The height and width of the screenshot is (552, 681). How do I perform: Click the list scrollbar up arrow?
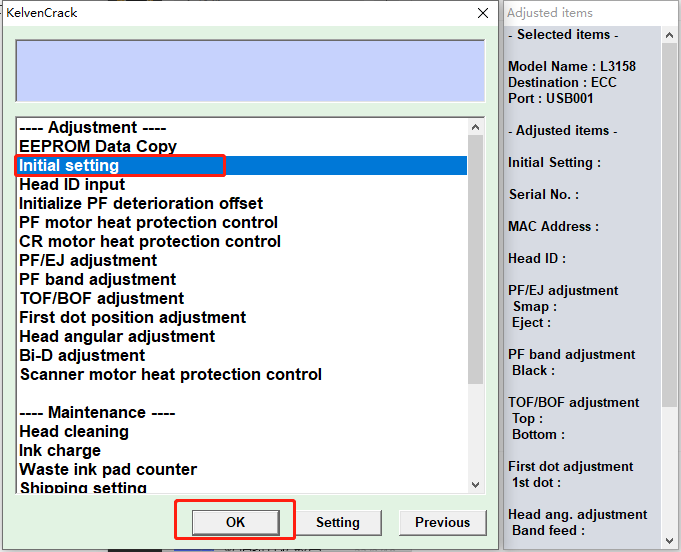point(475,126)
